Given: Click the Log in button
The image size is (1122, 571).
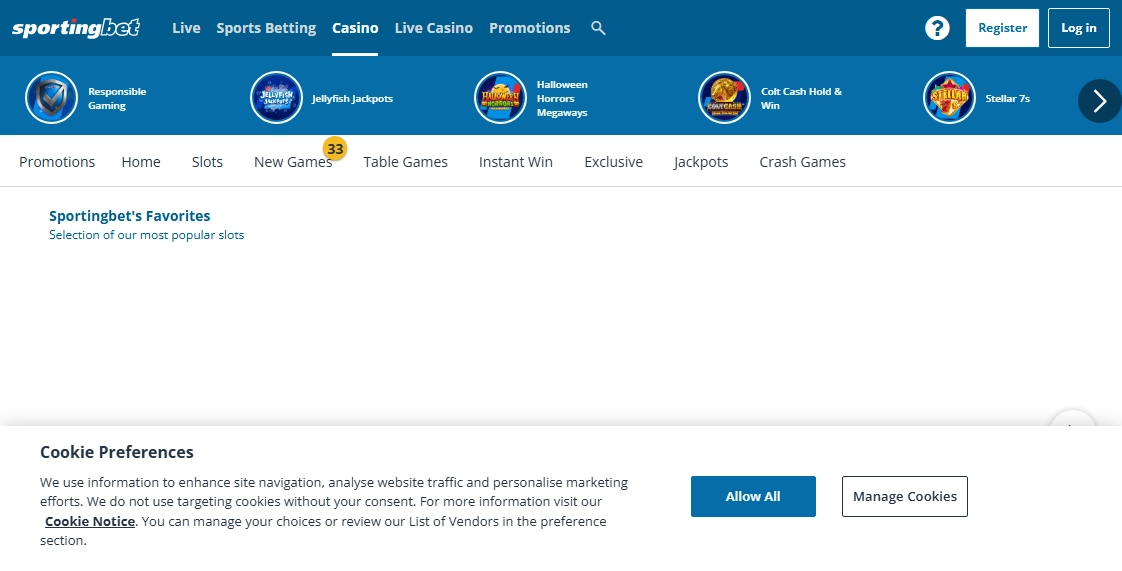Looking at the screenshot, I should [1078, 28].
